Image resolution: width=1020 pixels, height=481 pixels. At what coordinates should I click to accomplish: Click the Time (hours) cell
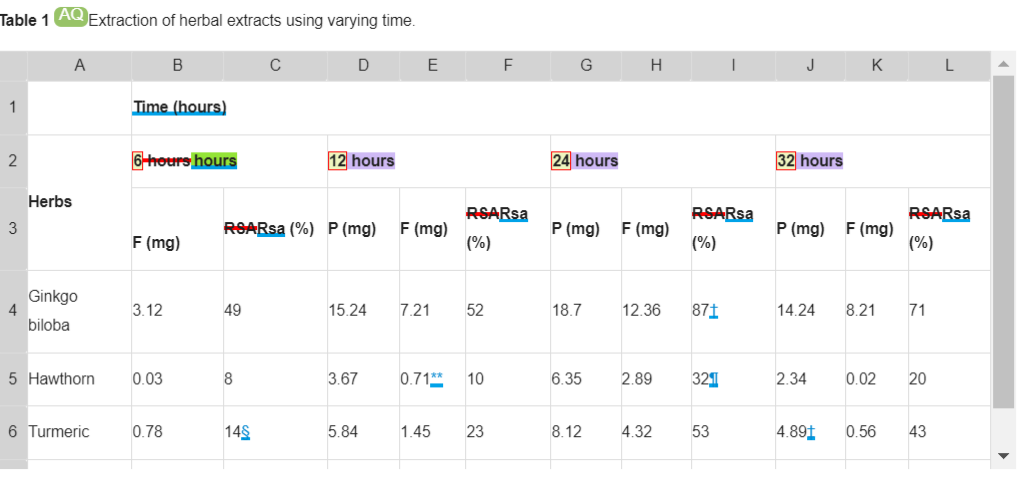tap(180, 107)
